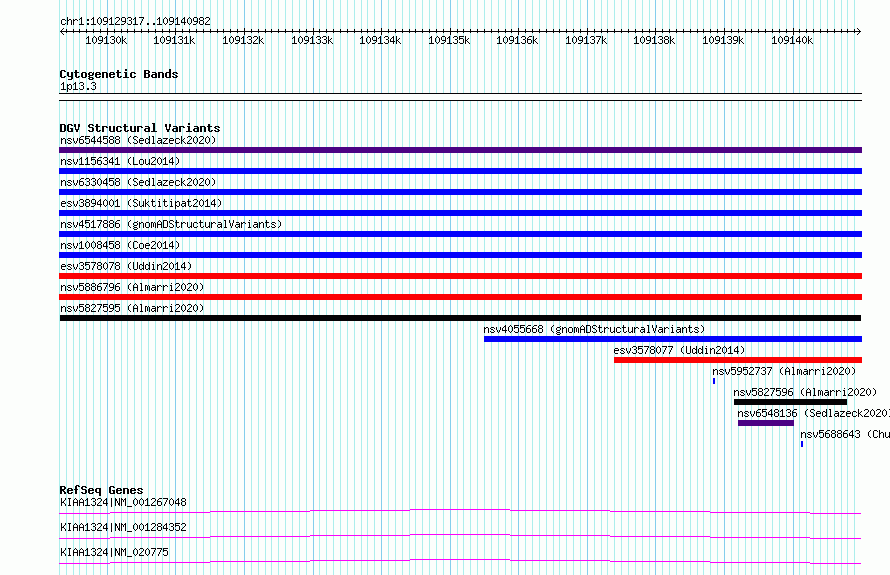Select the tiny blue nsv5688643 marker
This screenshot has height=575, width=890.
(x=801, y=444)
